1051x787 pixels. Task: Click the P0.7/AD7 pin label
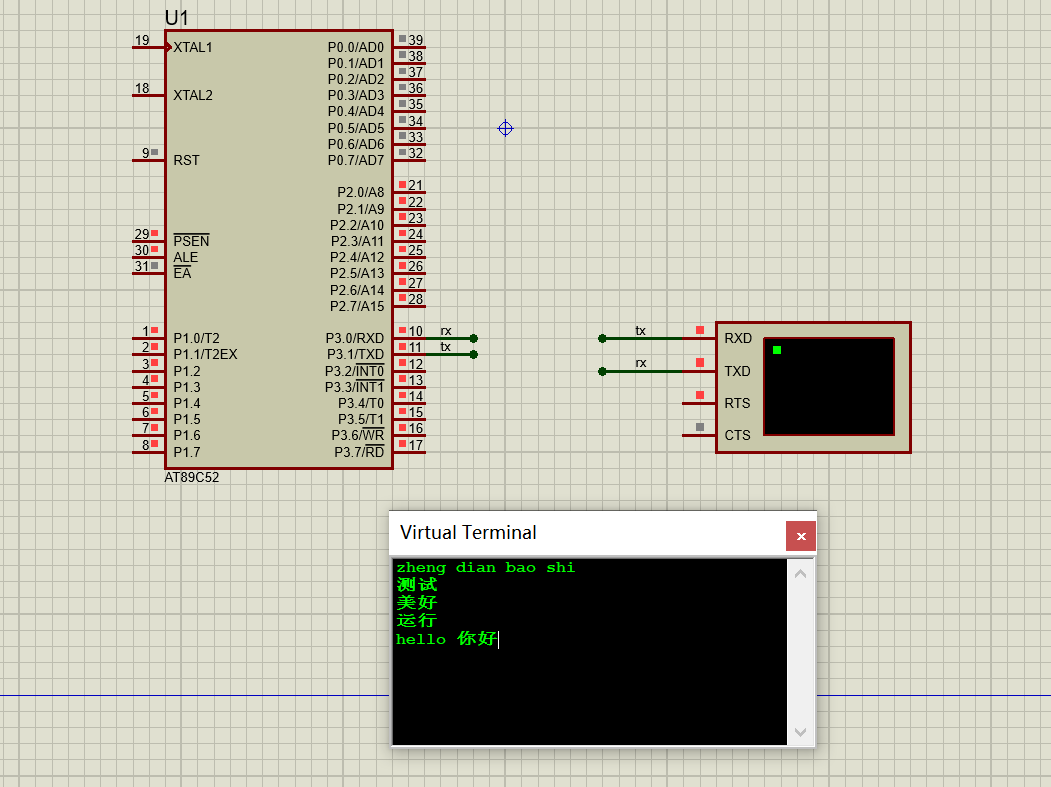pos(356,161)
